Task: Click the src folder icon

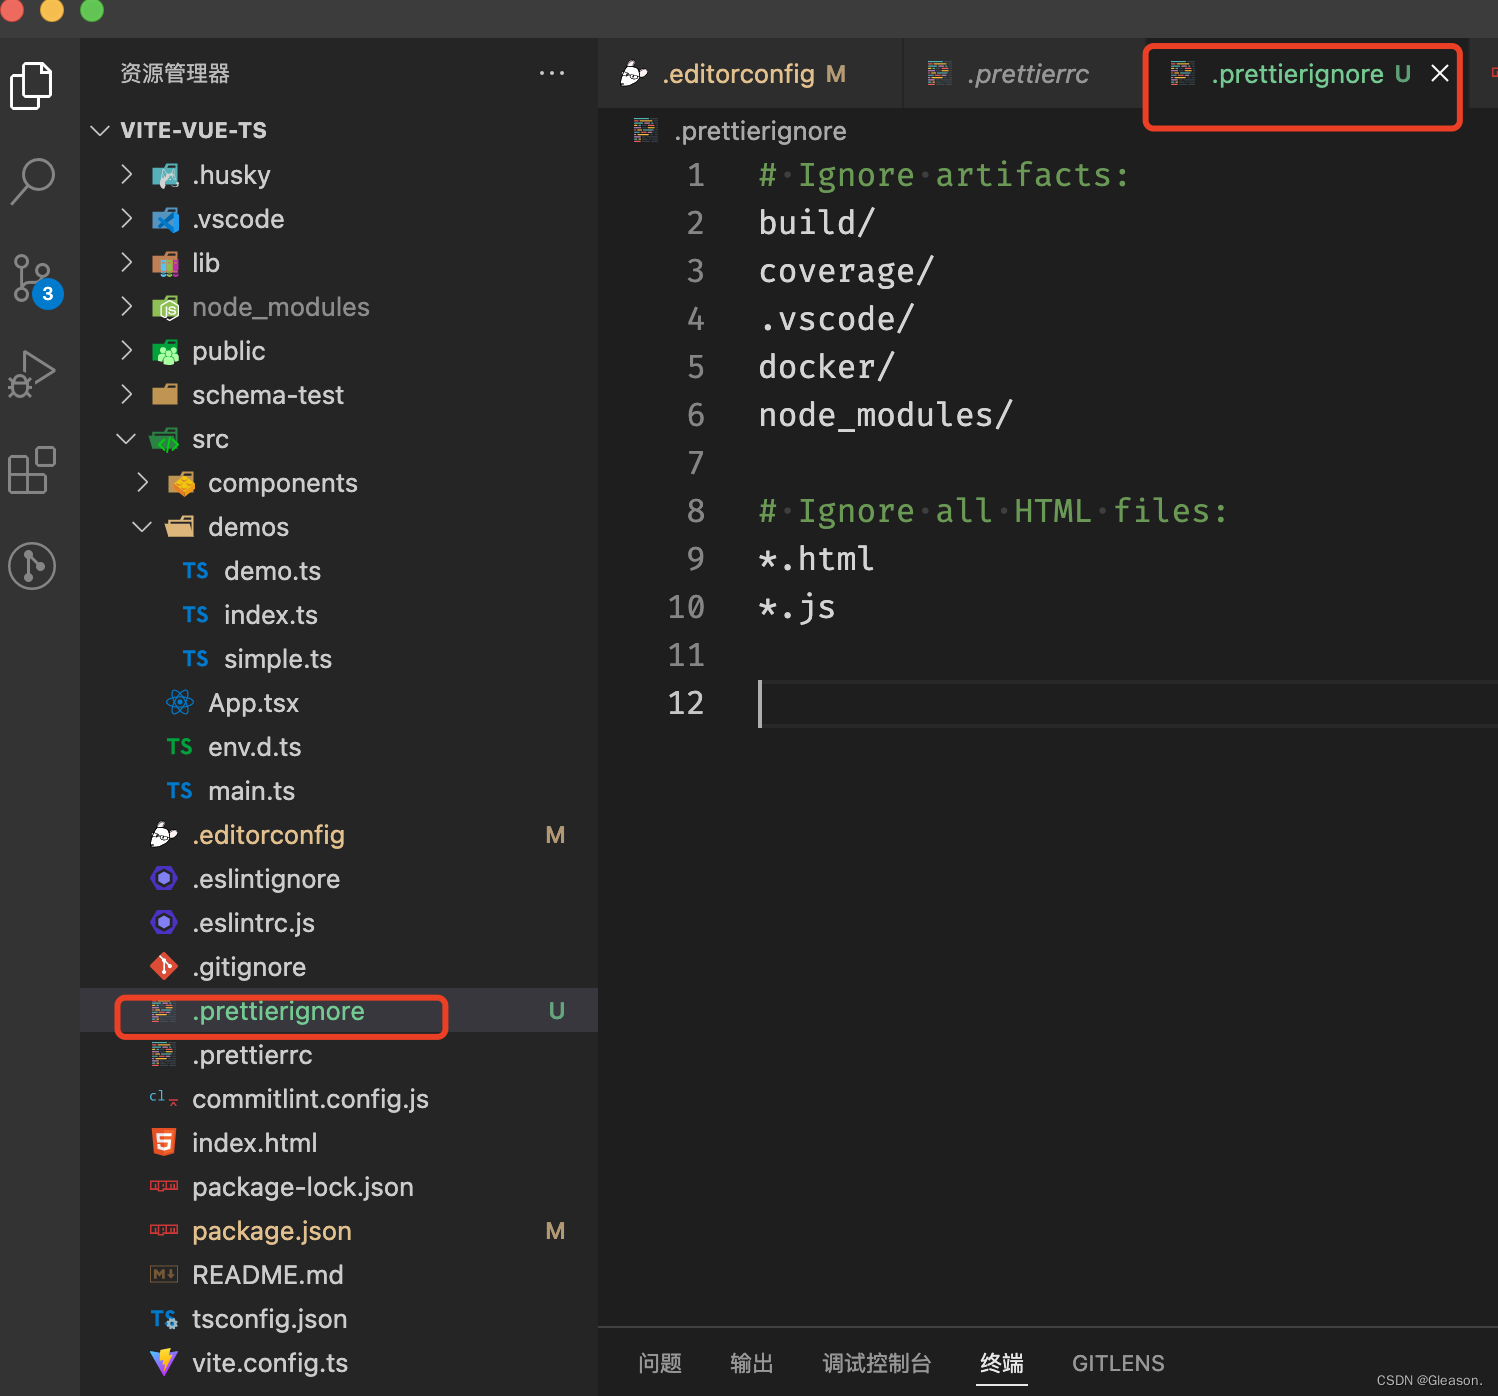Action: click(165, 439)
